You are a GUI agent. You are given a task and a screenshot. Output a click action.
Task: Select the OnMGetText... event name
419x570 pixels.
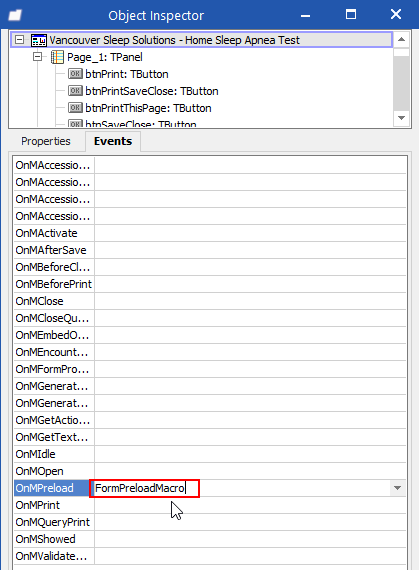(x=52, y=437)
